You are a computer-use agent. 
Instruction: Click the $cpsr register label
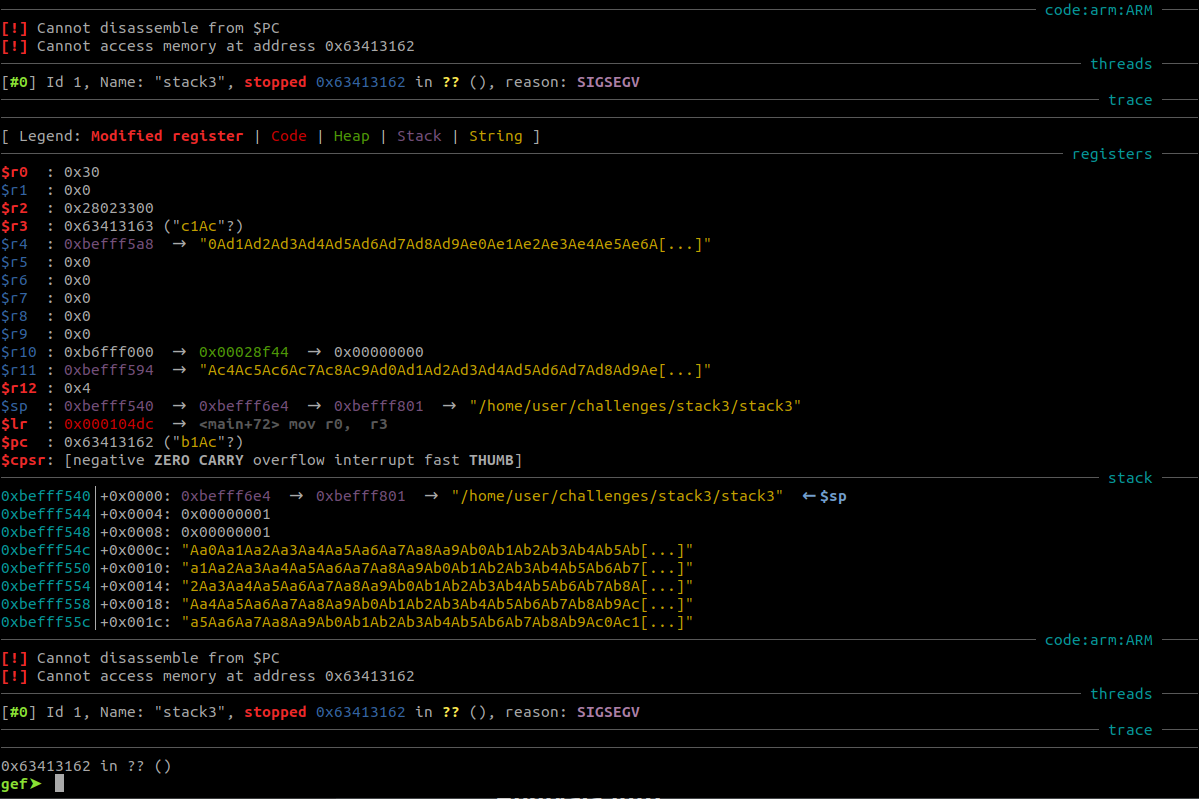[23, 460]
